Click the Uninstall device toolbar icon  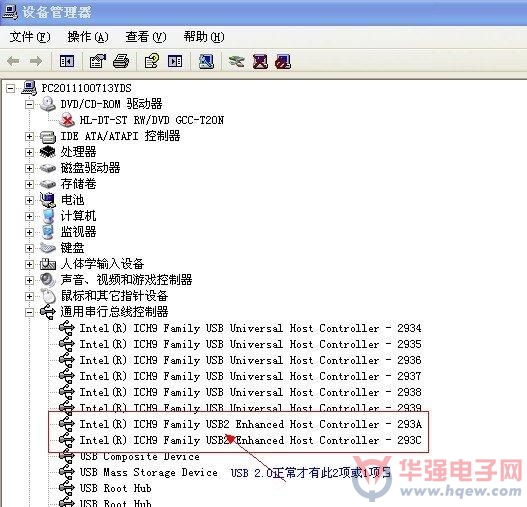tap(260, 62)
